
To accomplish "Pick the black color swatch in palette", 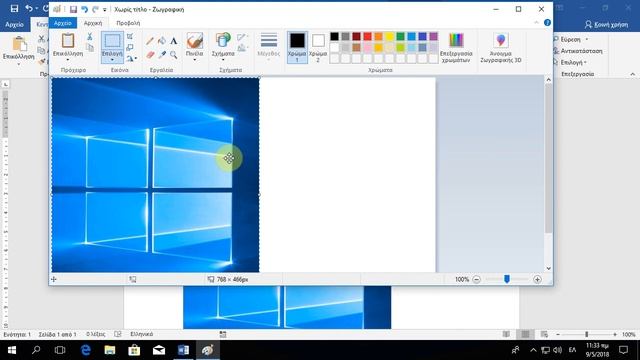I will pyautogui.click(x=334, y=37).
